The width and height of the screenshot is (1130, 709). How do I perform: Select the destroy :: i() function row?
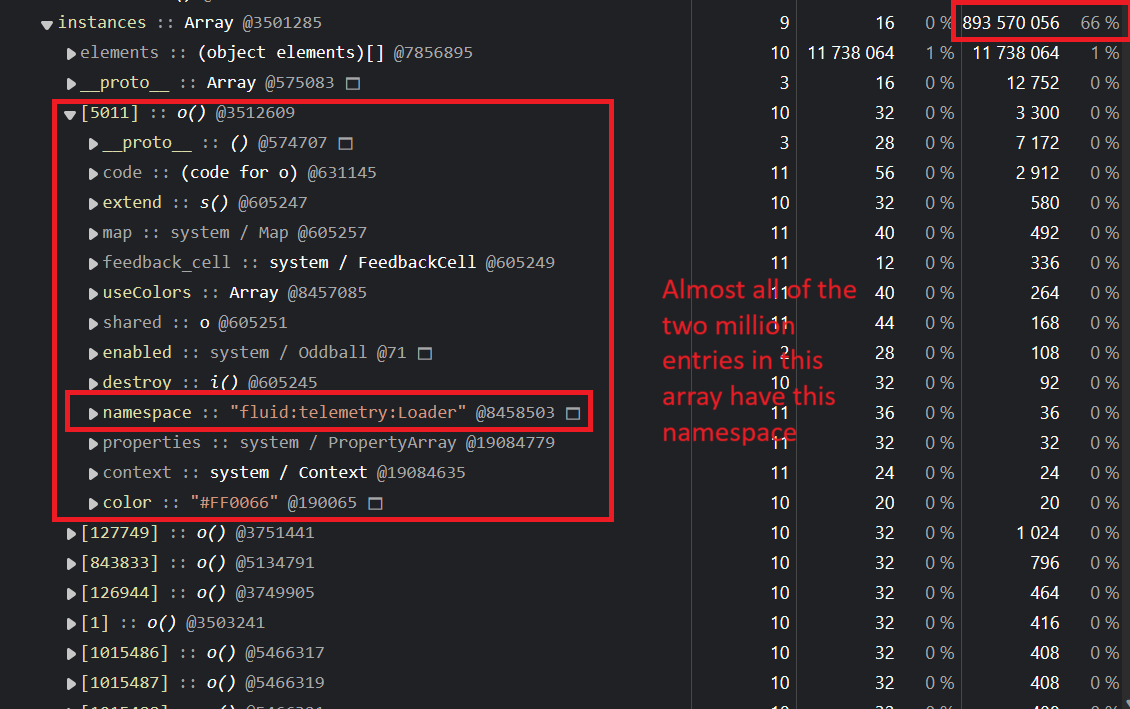160,382
